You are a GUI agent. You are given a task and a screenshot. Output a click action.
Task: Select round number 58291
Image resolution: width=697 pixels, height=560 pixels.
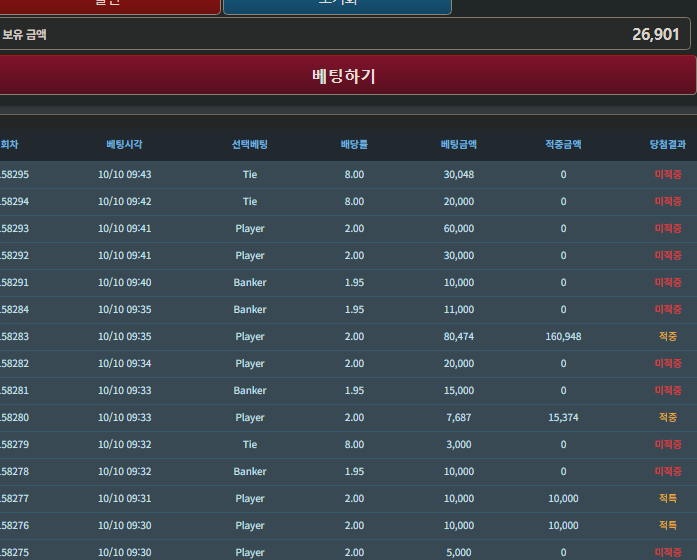14,283
